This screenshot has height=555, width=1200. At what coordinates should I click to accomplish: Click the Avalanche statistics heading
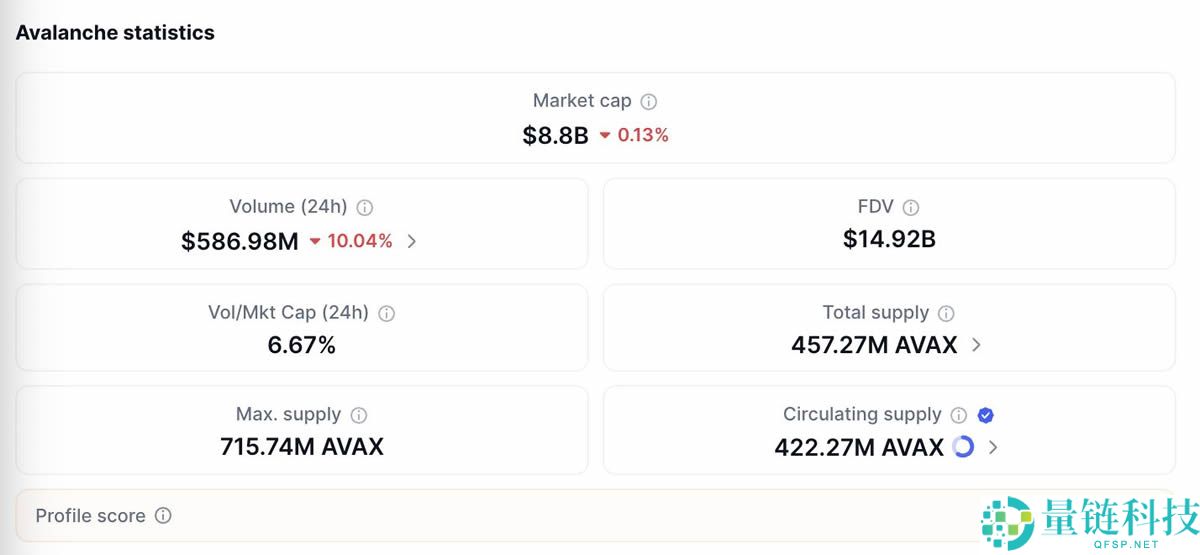tap(115, 32)
